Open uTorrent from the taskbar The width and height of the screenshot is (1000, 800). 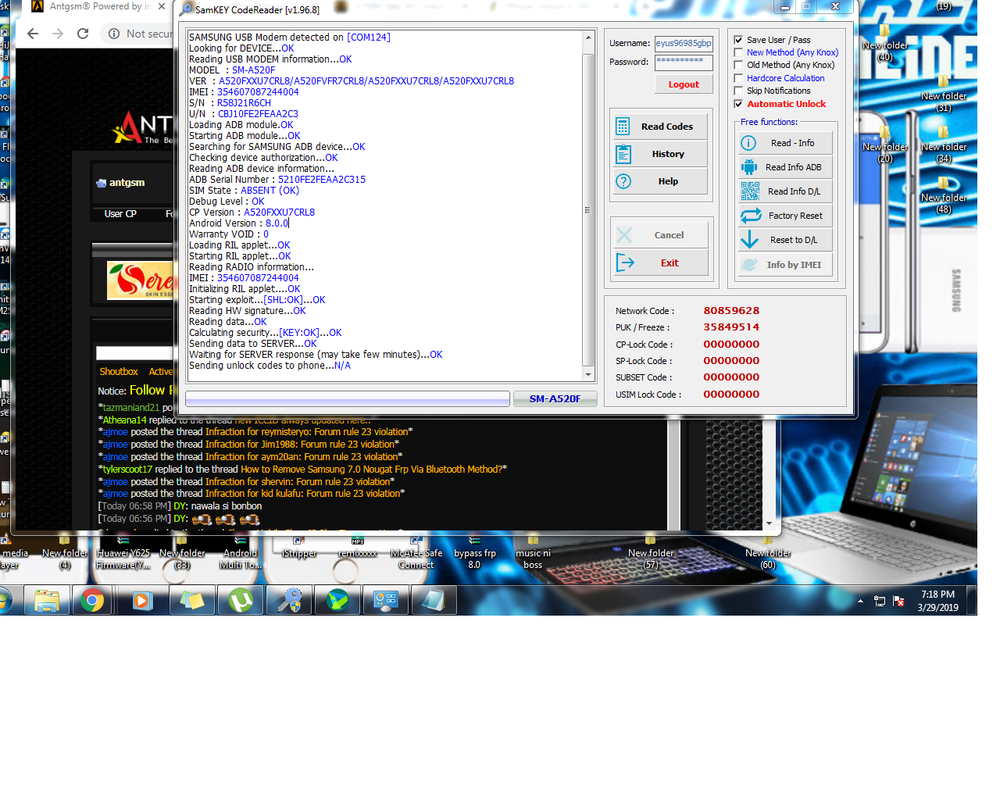[240, 601]
